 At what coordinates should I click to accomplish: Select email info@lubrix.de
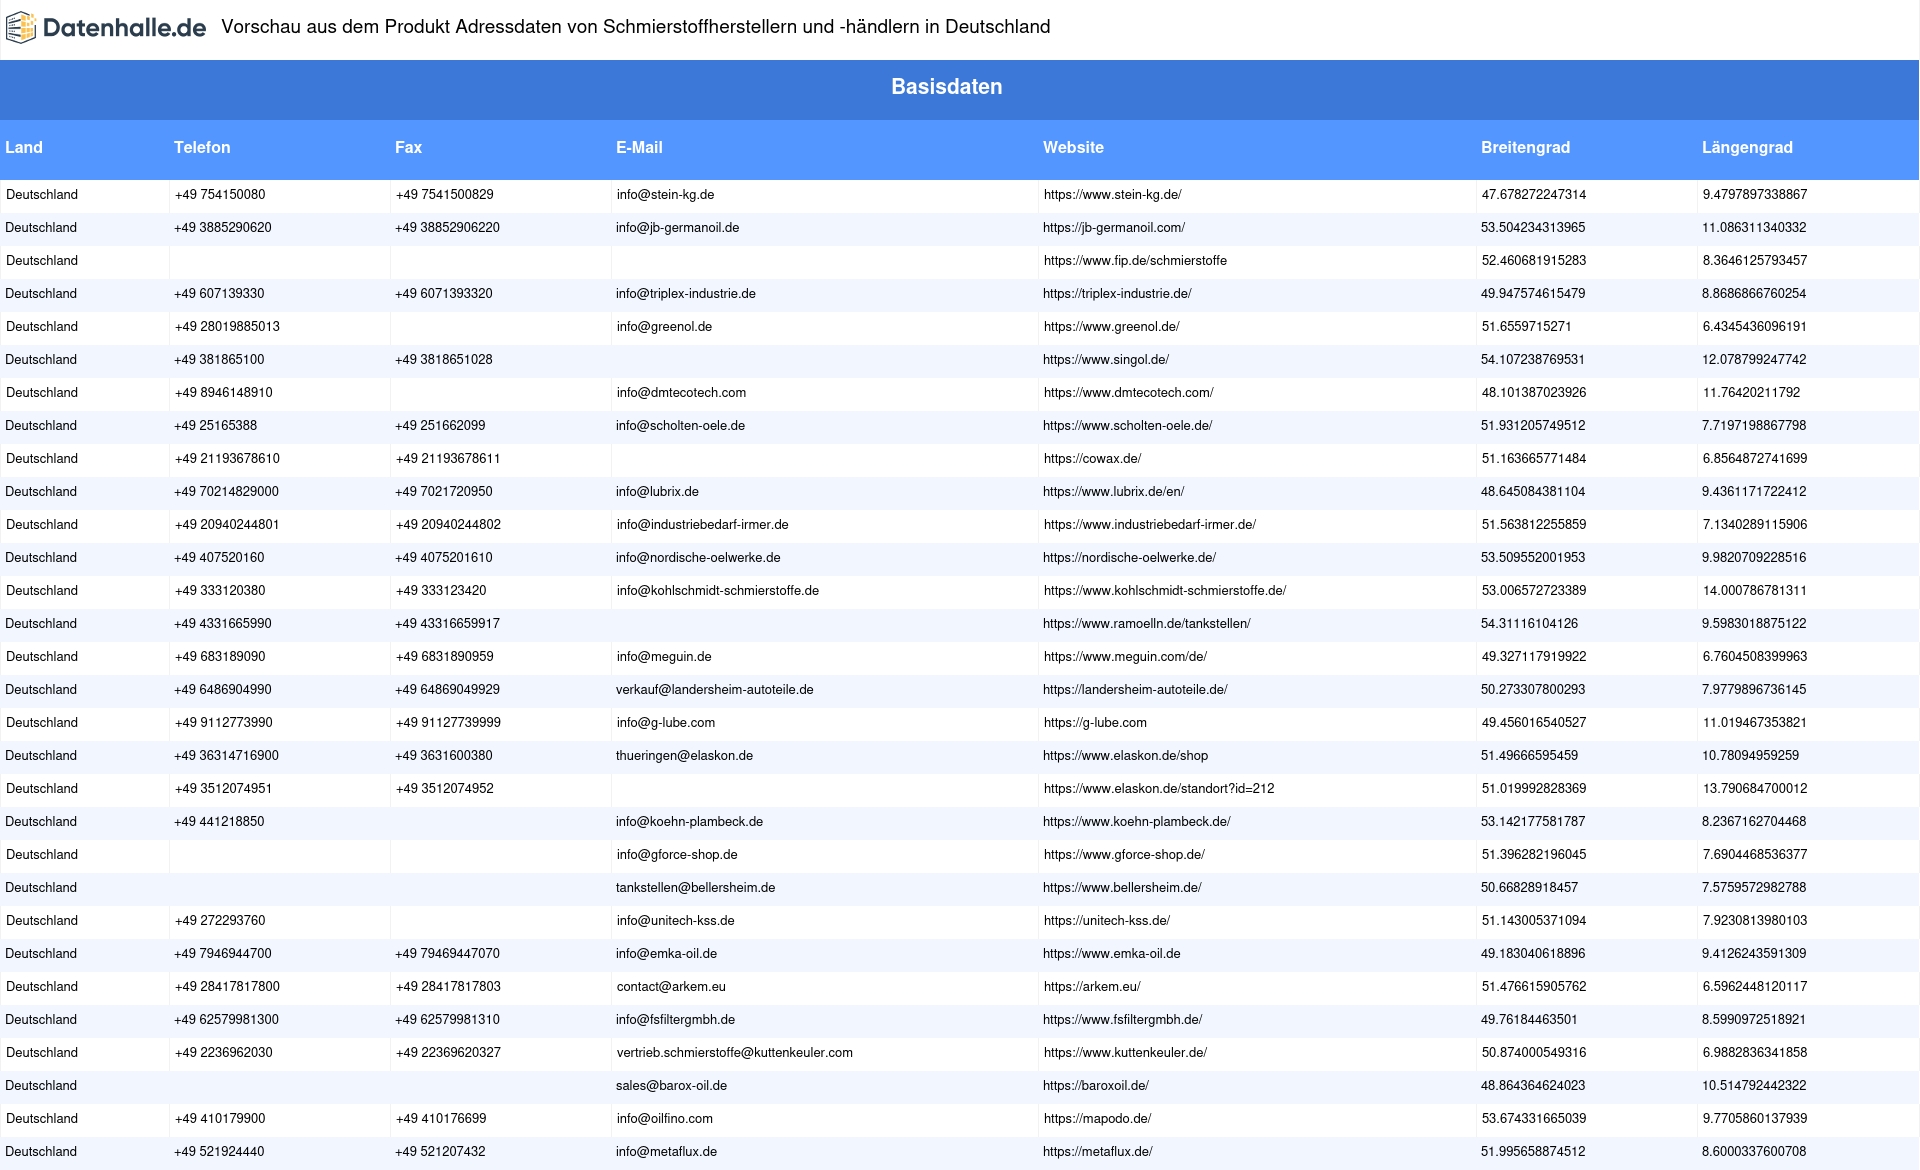pyautogui.click(x=657, y=492)
